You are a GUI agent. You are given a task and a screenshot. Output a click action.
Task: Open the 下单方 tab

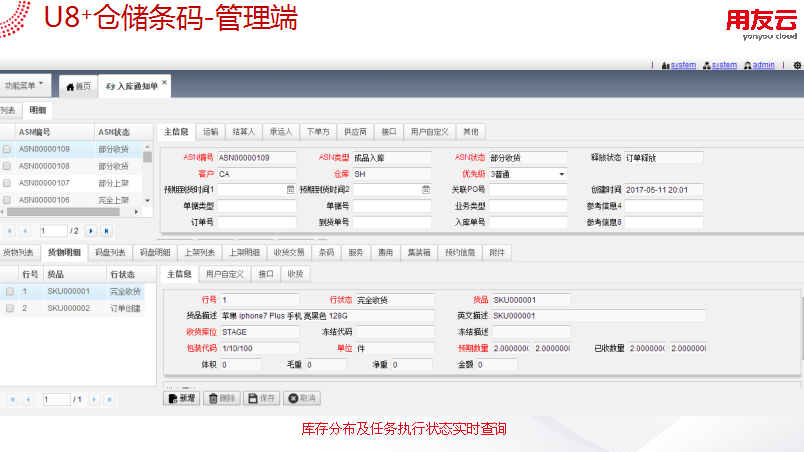(x=318, y=132)
